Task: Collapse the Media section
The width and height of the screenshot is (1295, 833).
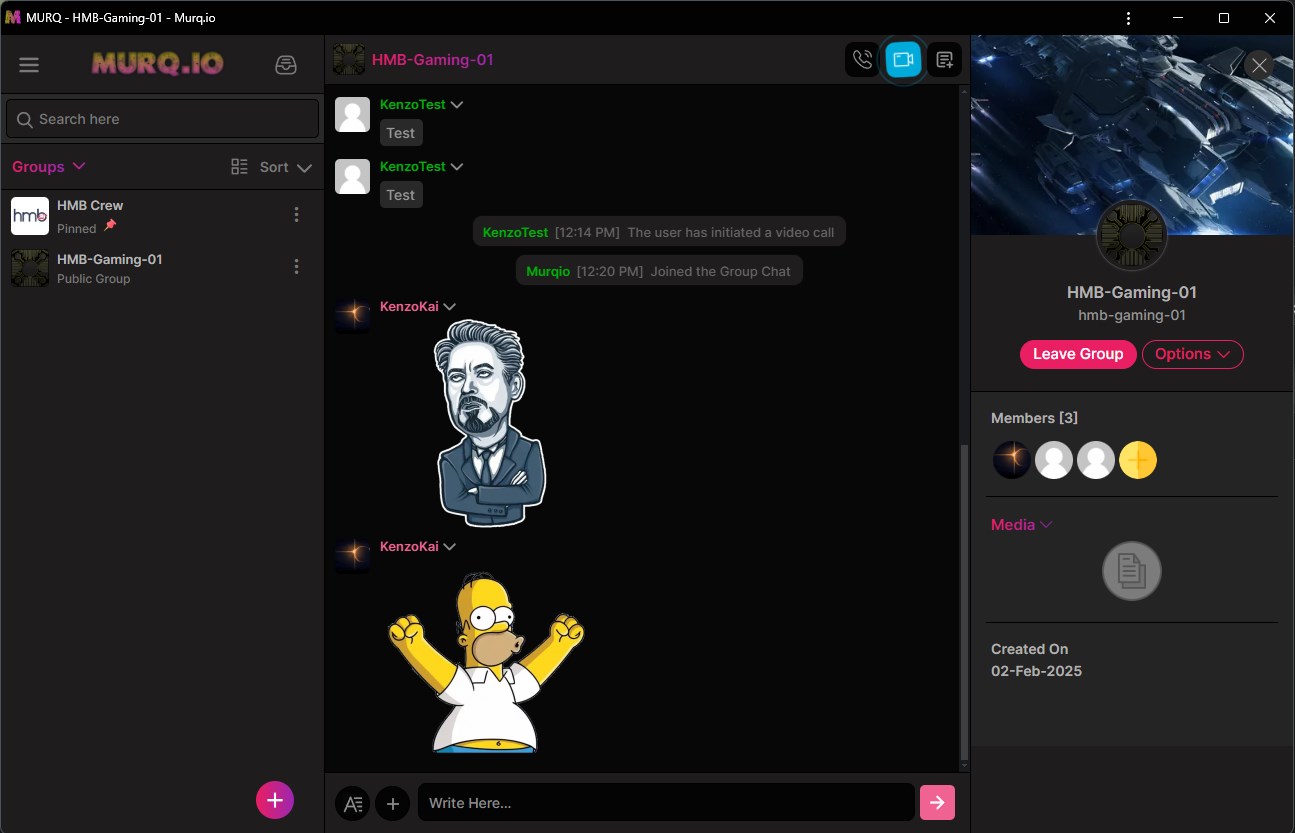Action: click(1021, 525)
